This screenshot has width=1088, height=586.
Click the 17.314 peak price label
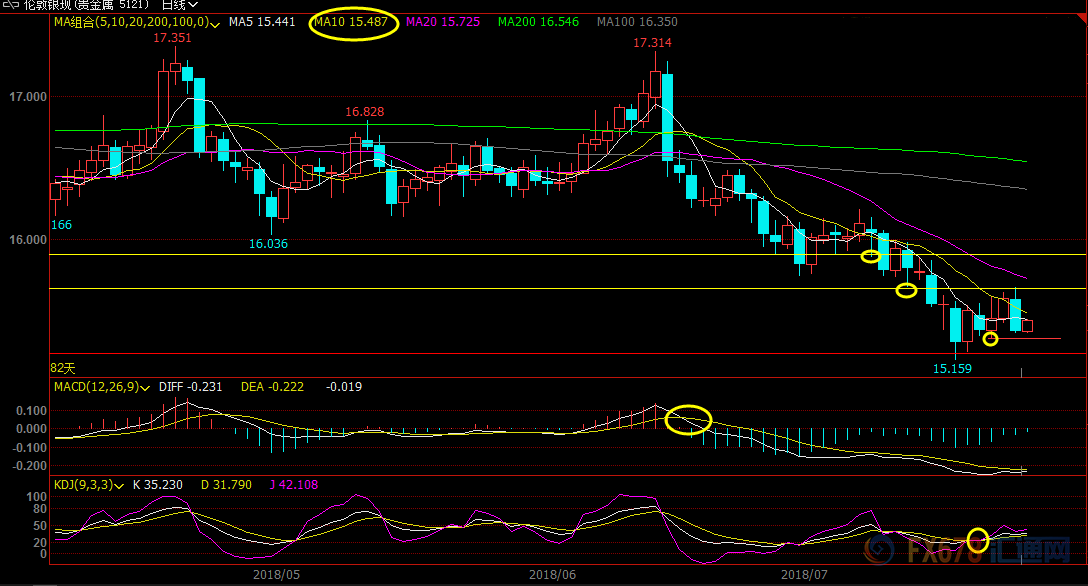tap(652, 43)
